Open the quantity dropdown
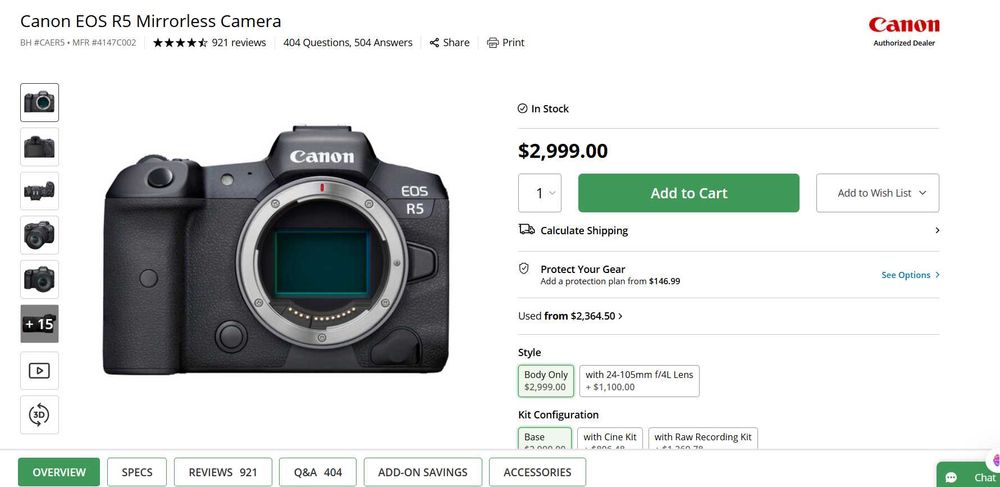 click(540, 193)
